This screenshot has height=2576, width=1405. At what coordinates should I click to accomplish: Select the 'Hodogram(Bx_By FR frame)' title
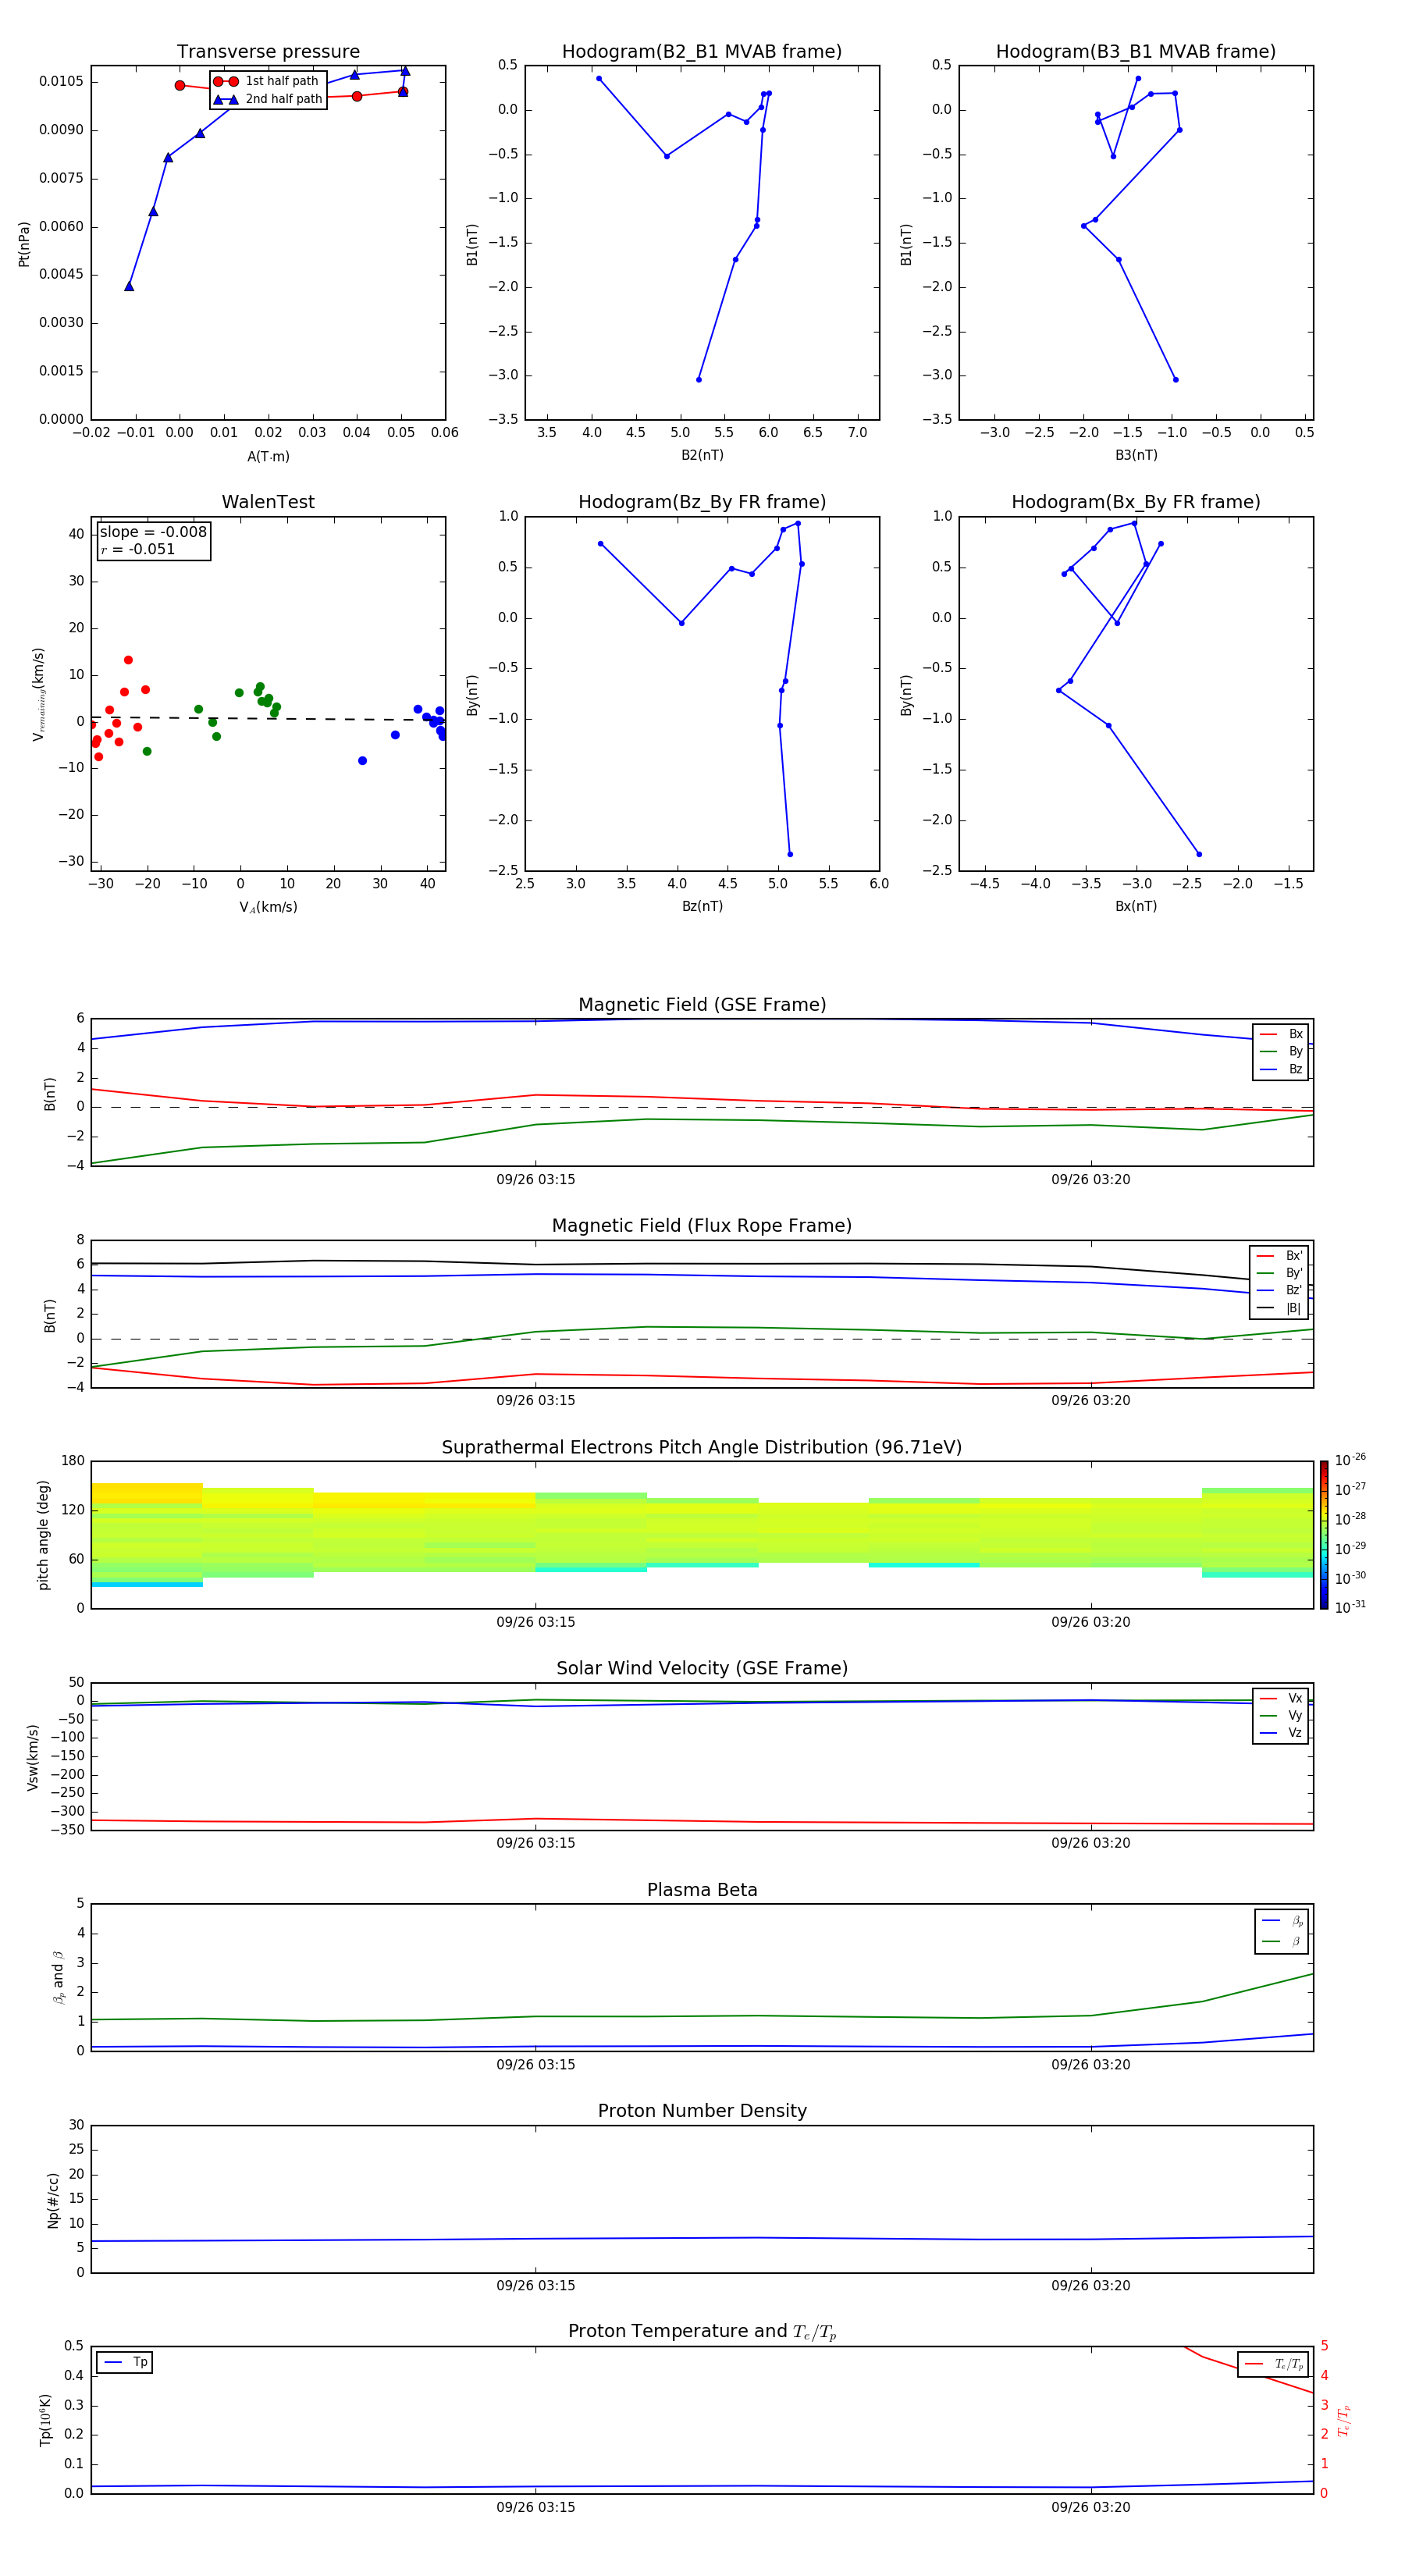[1136, 502]
